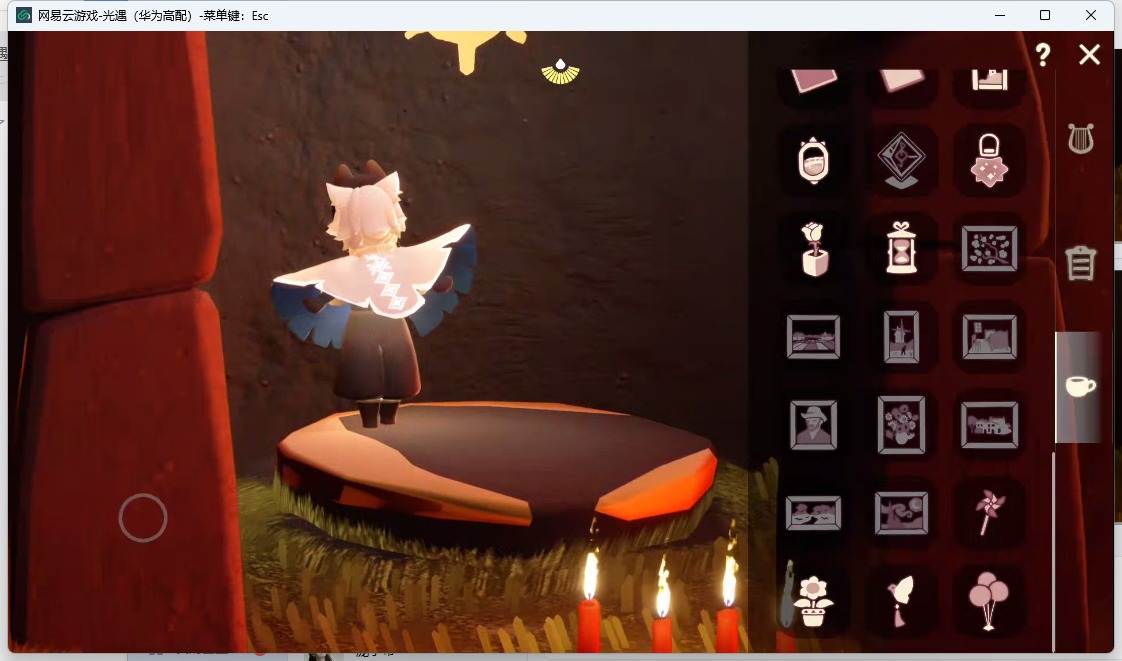Image resolution: width=1122 pixels, height=661 pixels.
Task: Choose the pinwheel prop item
Action: tap(990, 512)
